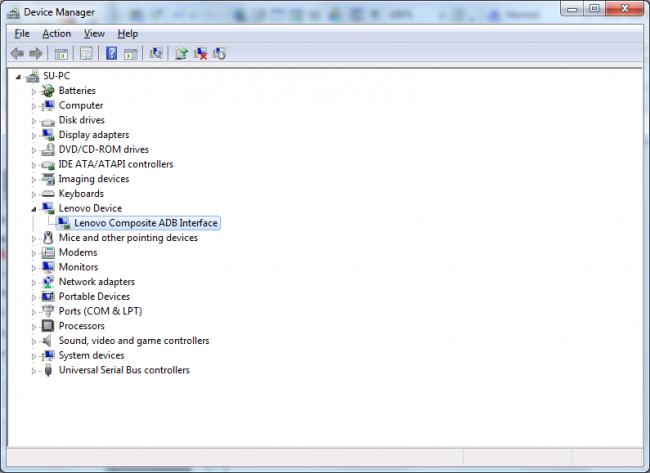Image resolution: width=650 pixels, height=473 pixels.
Task: Open the Properties toolbar button
Action: (x=86, y=53)
